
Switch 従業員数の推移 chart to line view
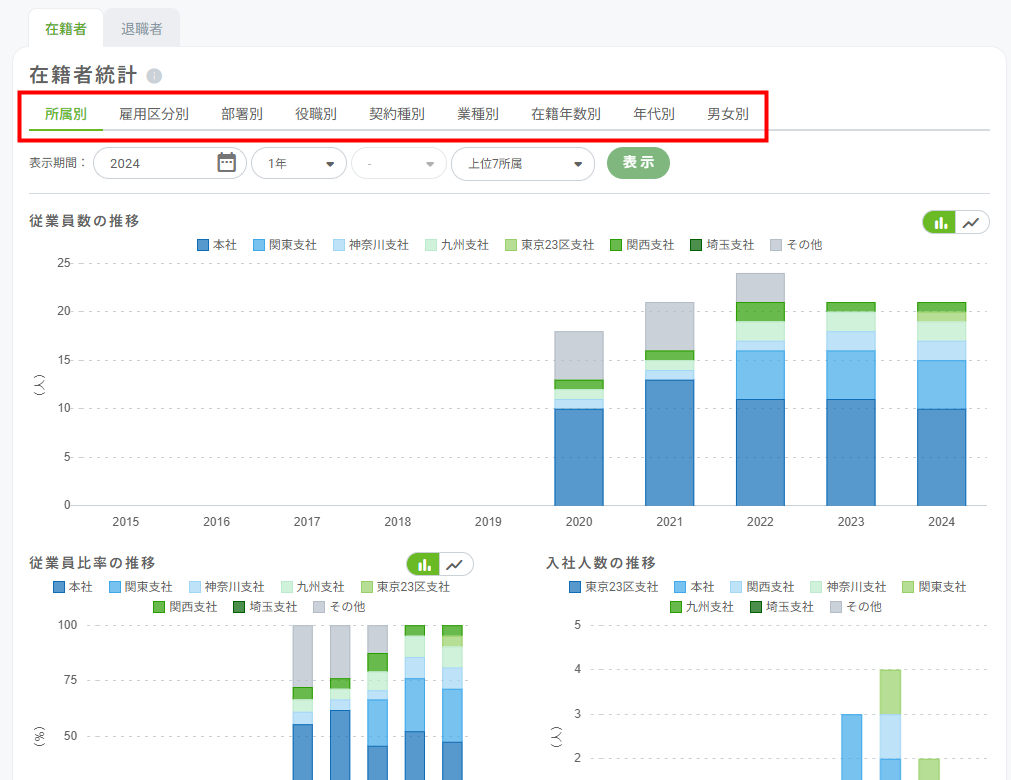pos(972,222)
